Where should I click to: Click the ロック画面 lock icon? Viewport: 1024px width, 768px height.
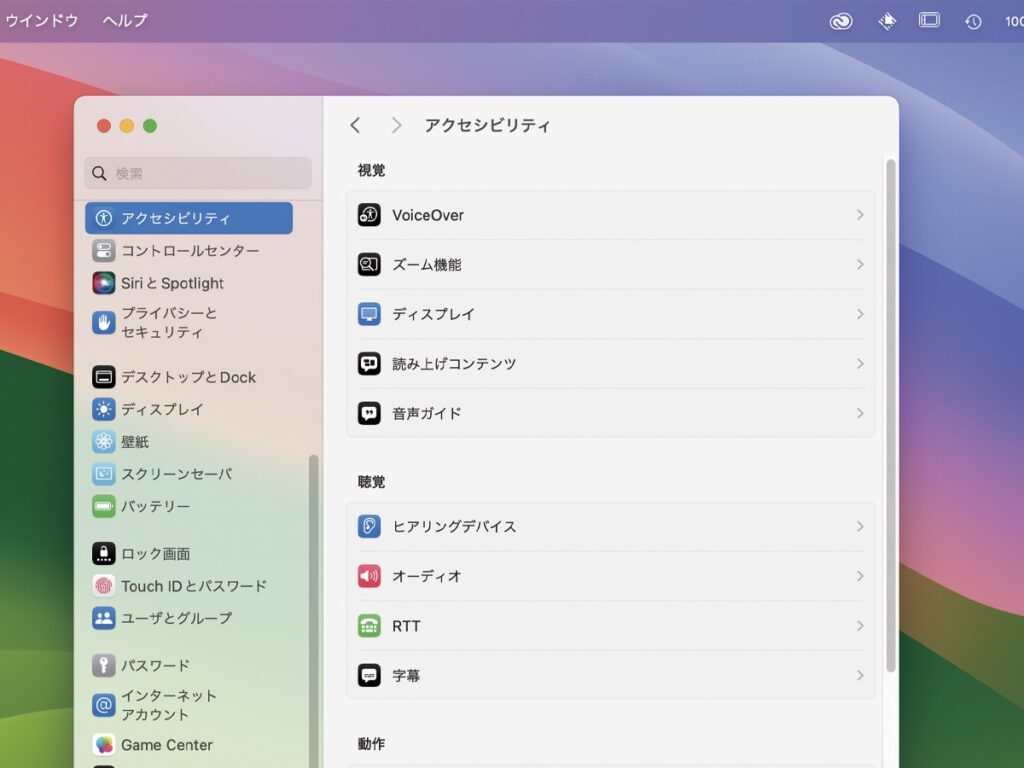104,554
